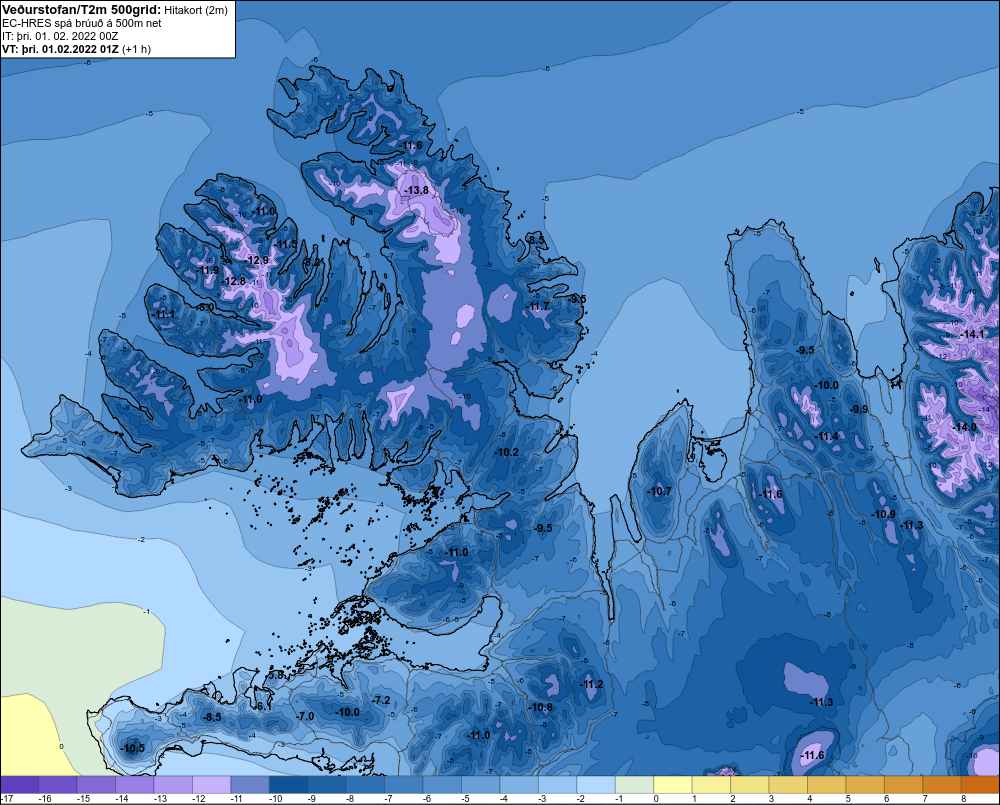Screen dimensions: 1000x805
Task: Click the -17 tick label in the legend
Action: pos(6,799)
